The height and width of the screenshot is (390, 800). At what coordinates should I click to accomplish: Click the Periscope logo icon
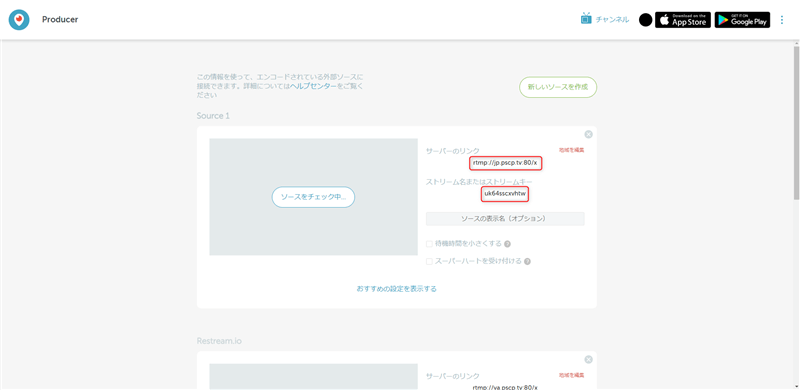tap(19, 20)
